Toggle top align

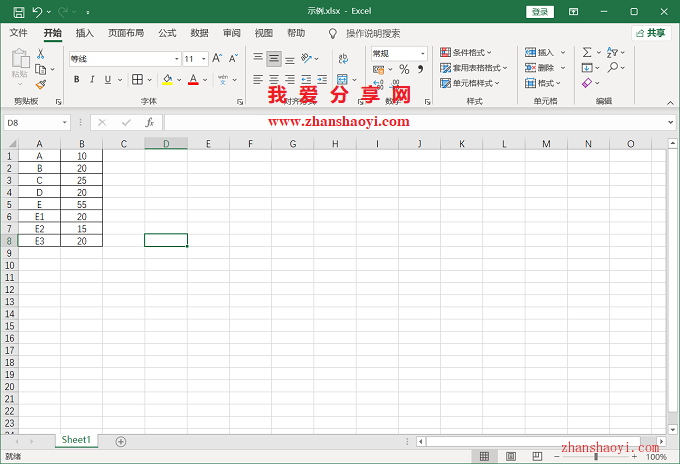(x=258, y=58)
